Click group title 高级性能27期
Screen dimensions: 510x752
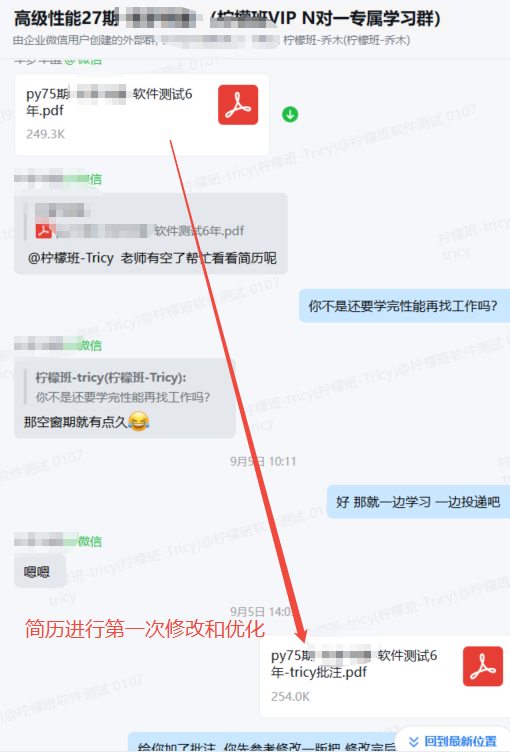point(66,19)
